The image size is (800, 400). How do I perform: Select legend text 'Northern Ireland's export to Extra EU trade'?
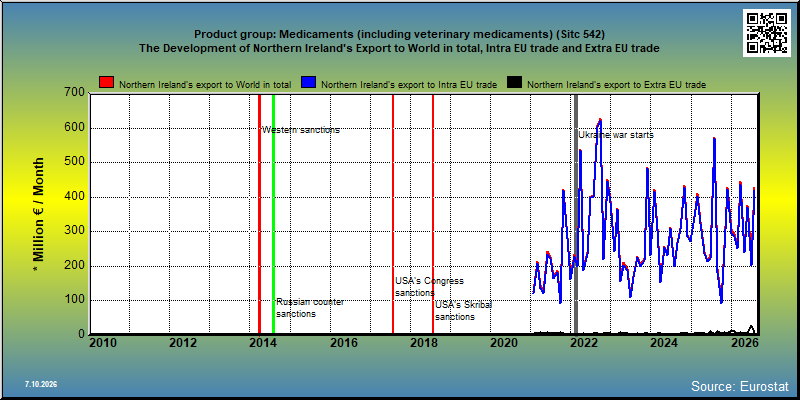pos(616,85)
